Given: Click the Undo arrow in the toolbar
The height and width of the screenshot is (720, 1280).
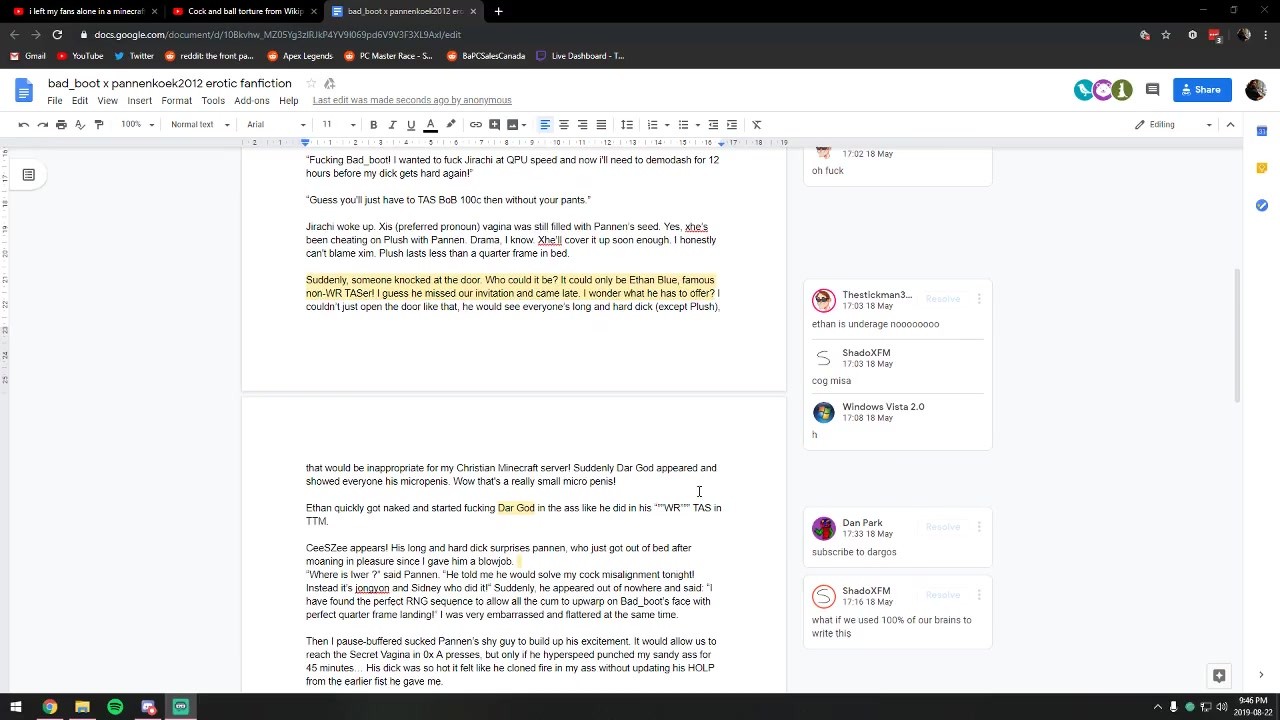Looking at the screenshot, I should [x=23, y=125].
